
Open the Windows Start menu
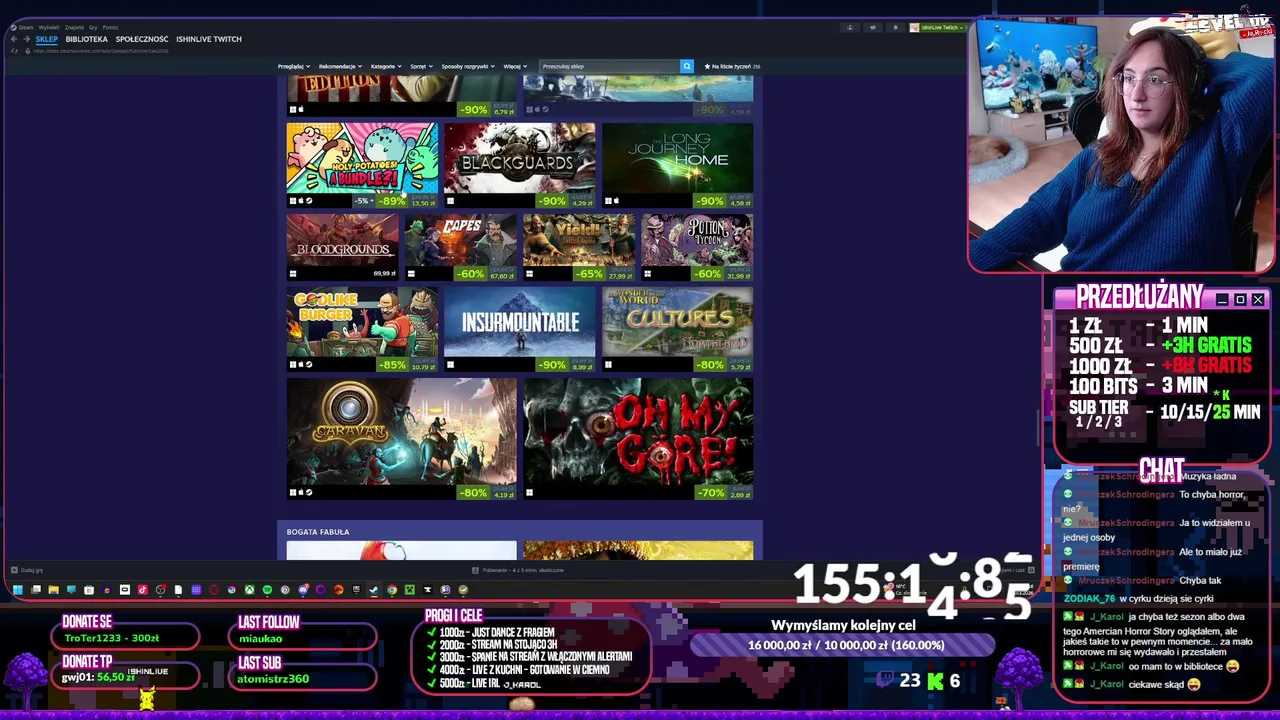coord(18,590)
